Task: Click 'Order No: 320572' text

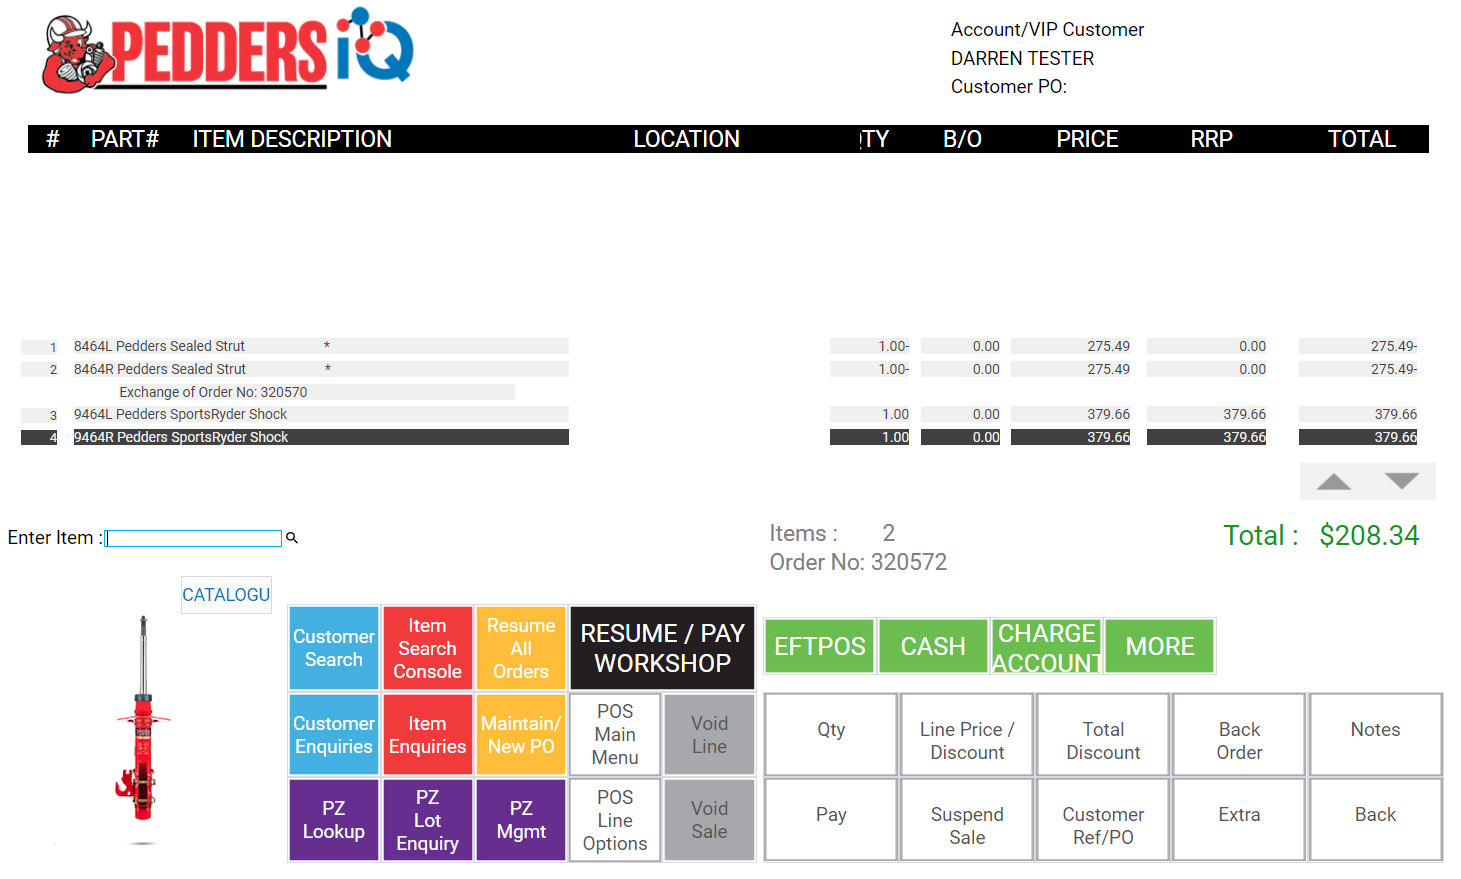Action: [858, 562]
